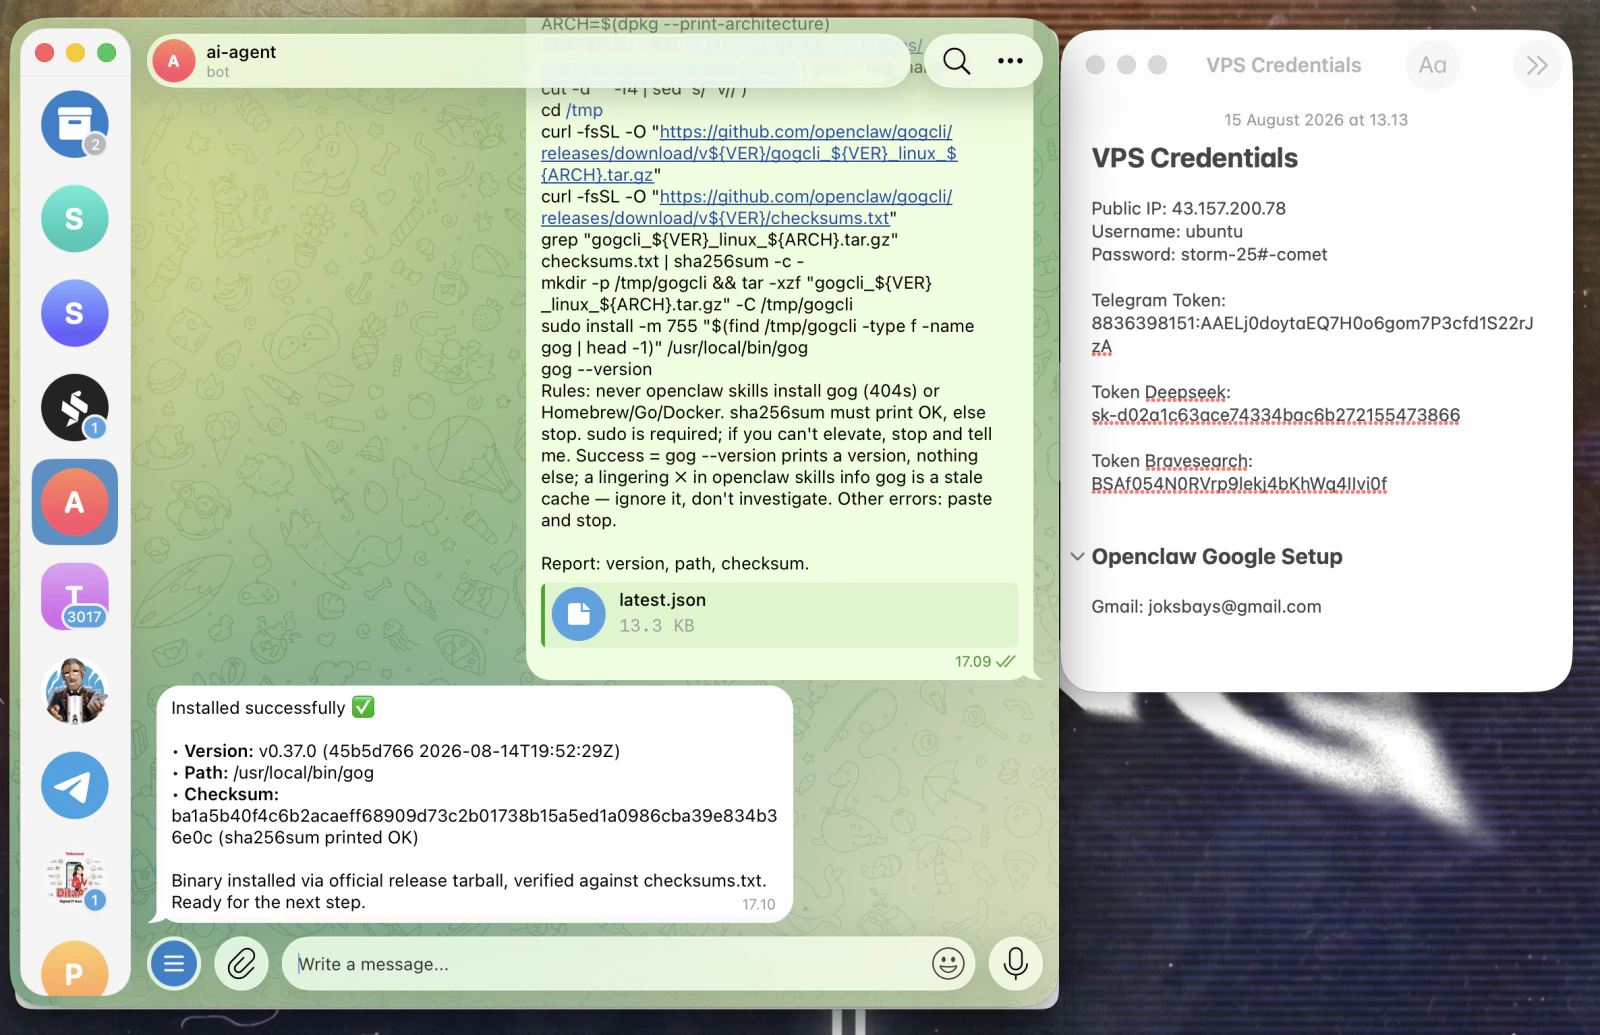Open the checksums.txt GitHub link
This screenshot has width=1600, height=1035.
[x=747, y=207]
